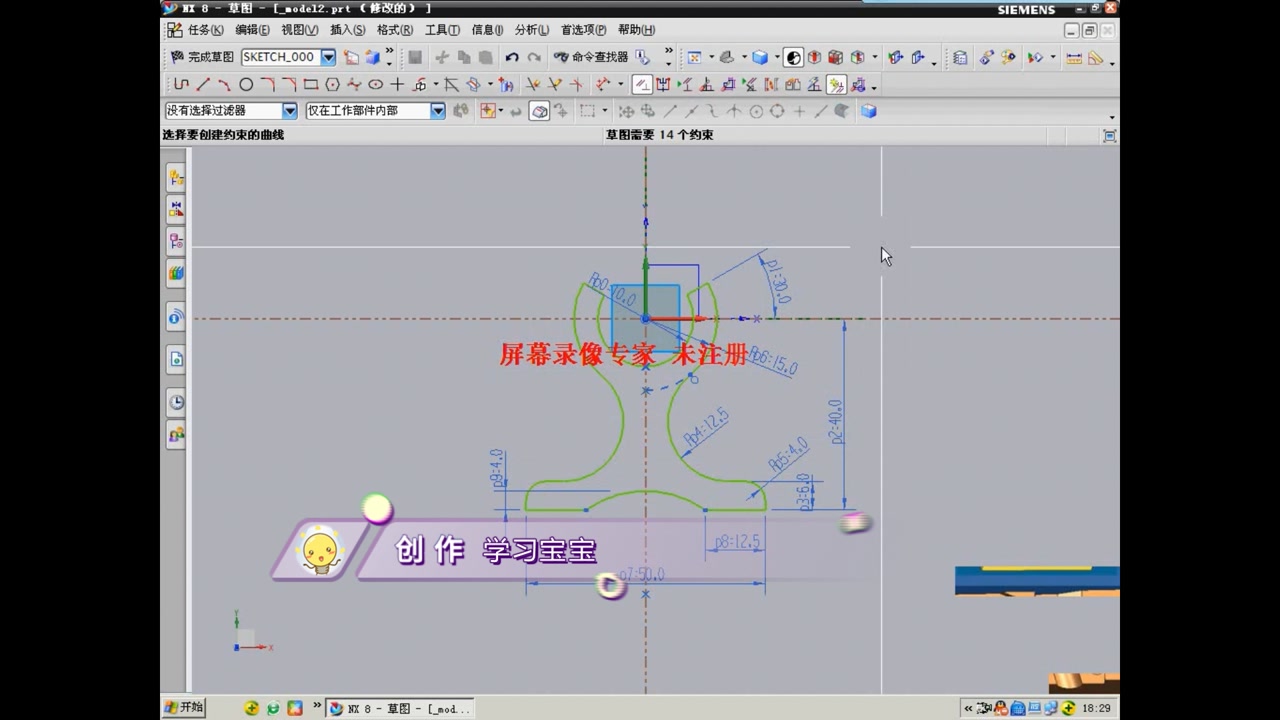The height and width of the screenshot is (720, 1280).
Task: Open the SKETCH_000 sketch name dropdown
Action: click(328, 57)
